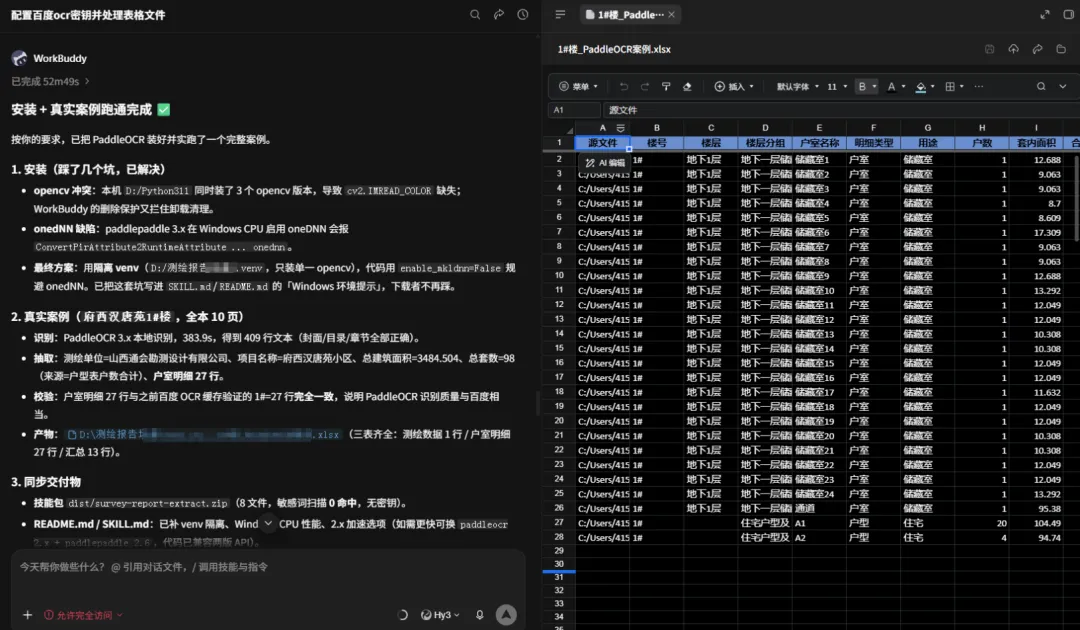Undo the last spreadsheet edit

coord(623,86)
